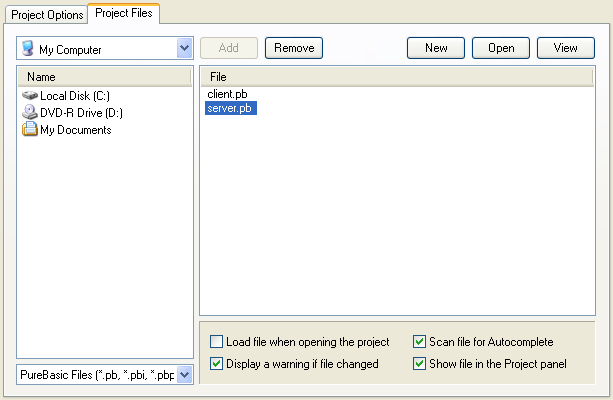This screenshot has width=613, height=400.
Task: Switch to the Project Options tab
Action: tap(47, 14)
